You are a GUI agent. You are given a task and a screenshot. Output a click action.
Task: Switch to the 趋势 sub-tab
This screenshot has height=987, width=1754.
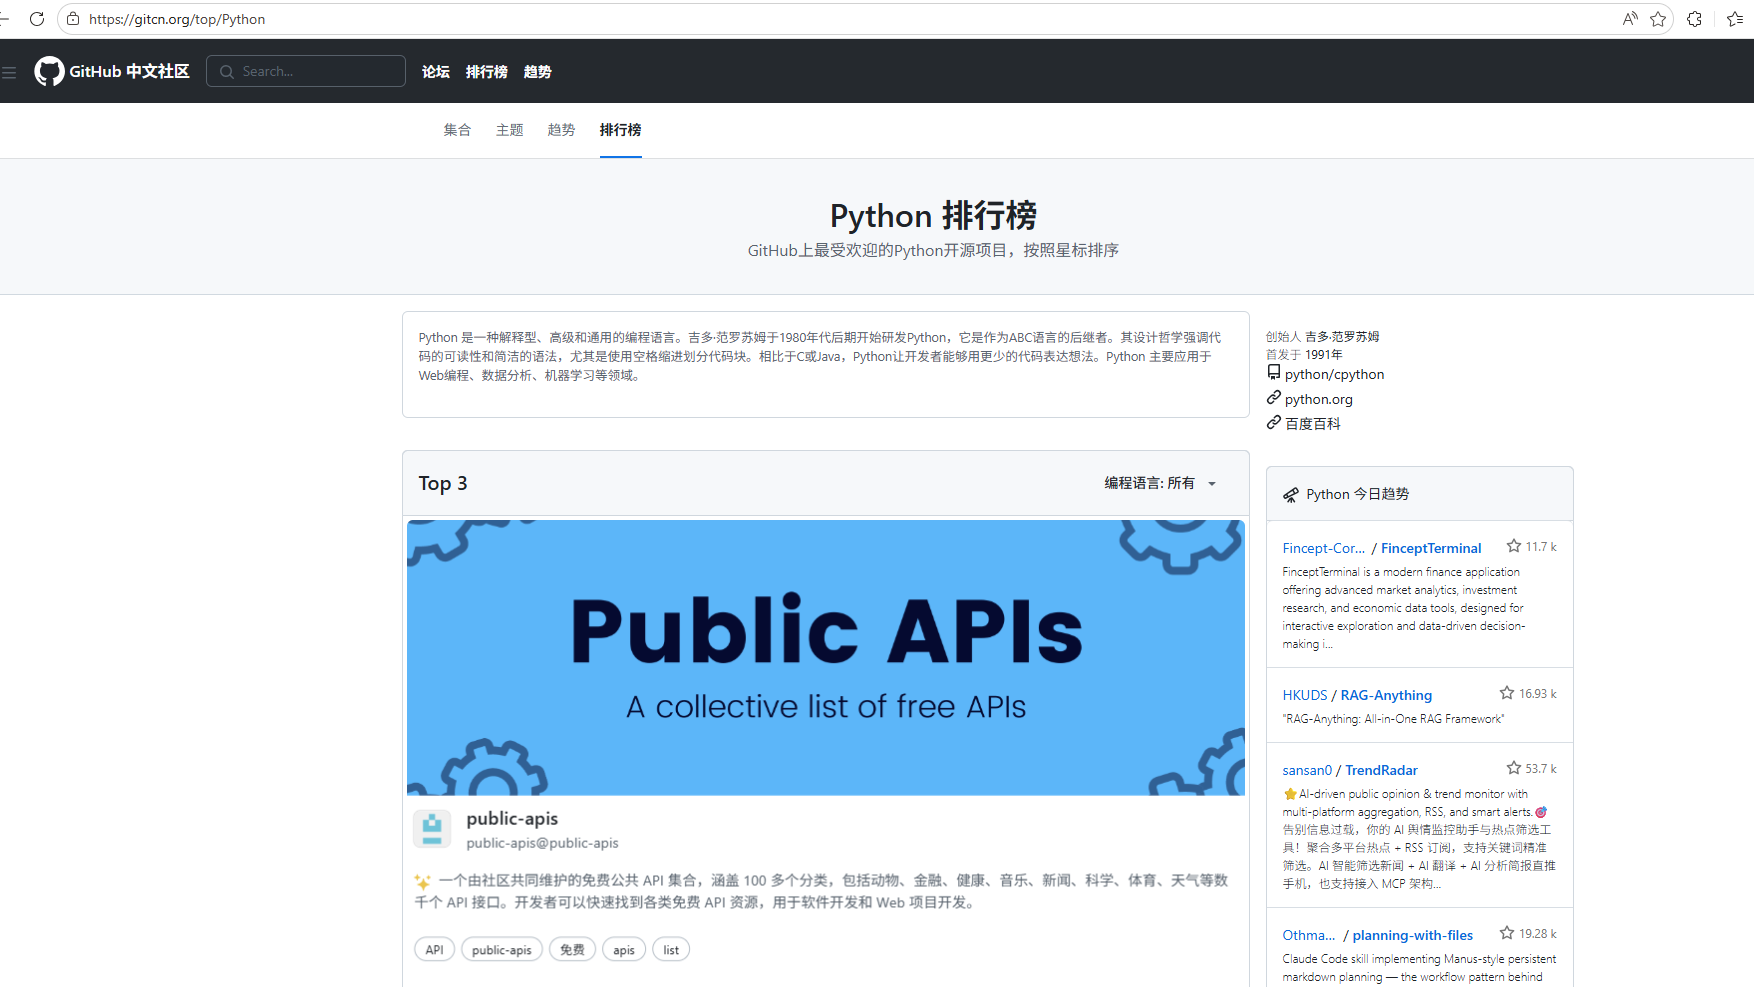pyautogui.click(x=561, y=130)
